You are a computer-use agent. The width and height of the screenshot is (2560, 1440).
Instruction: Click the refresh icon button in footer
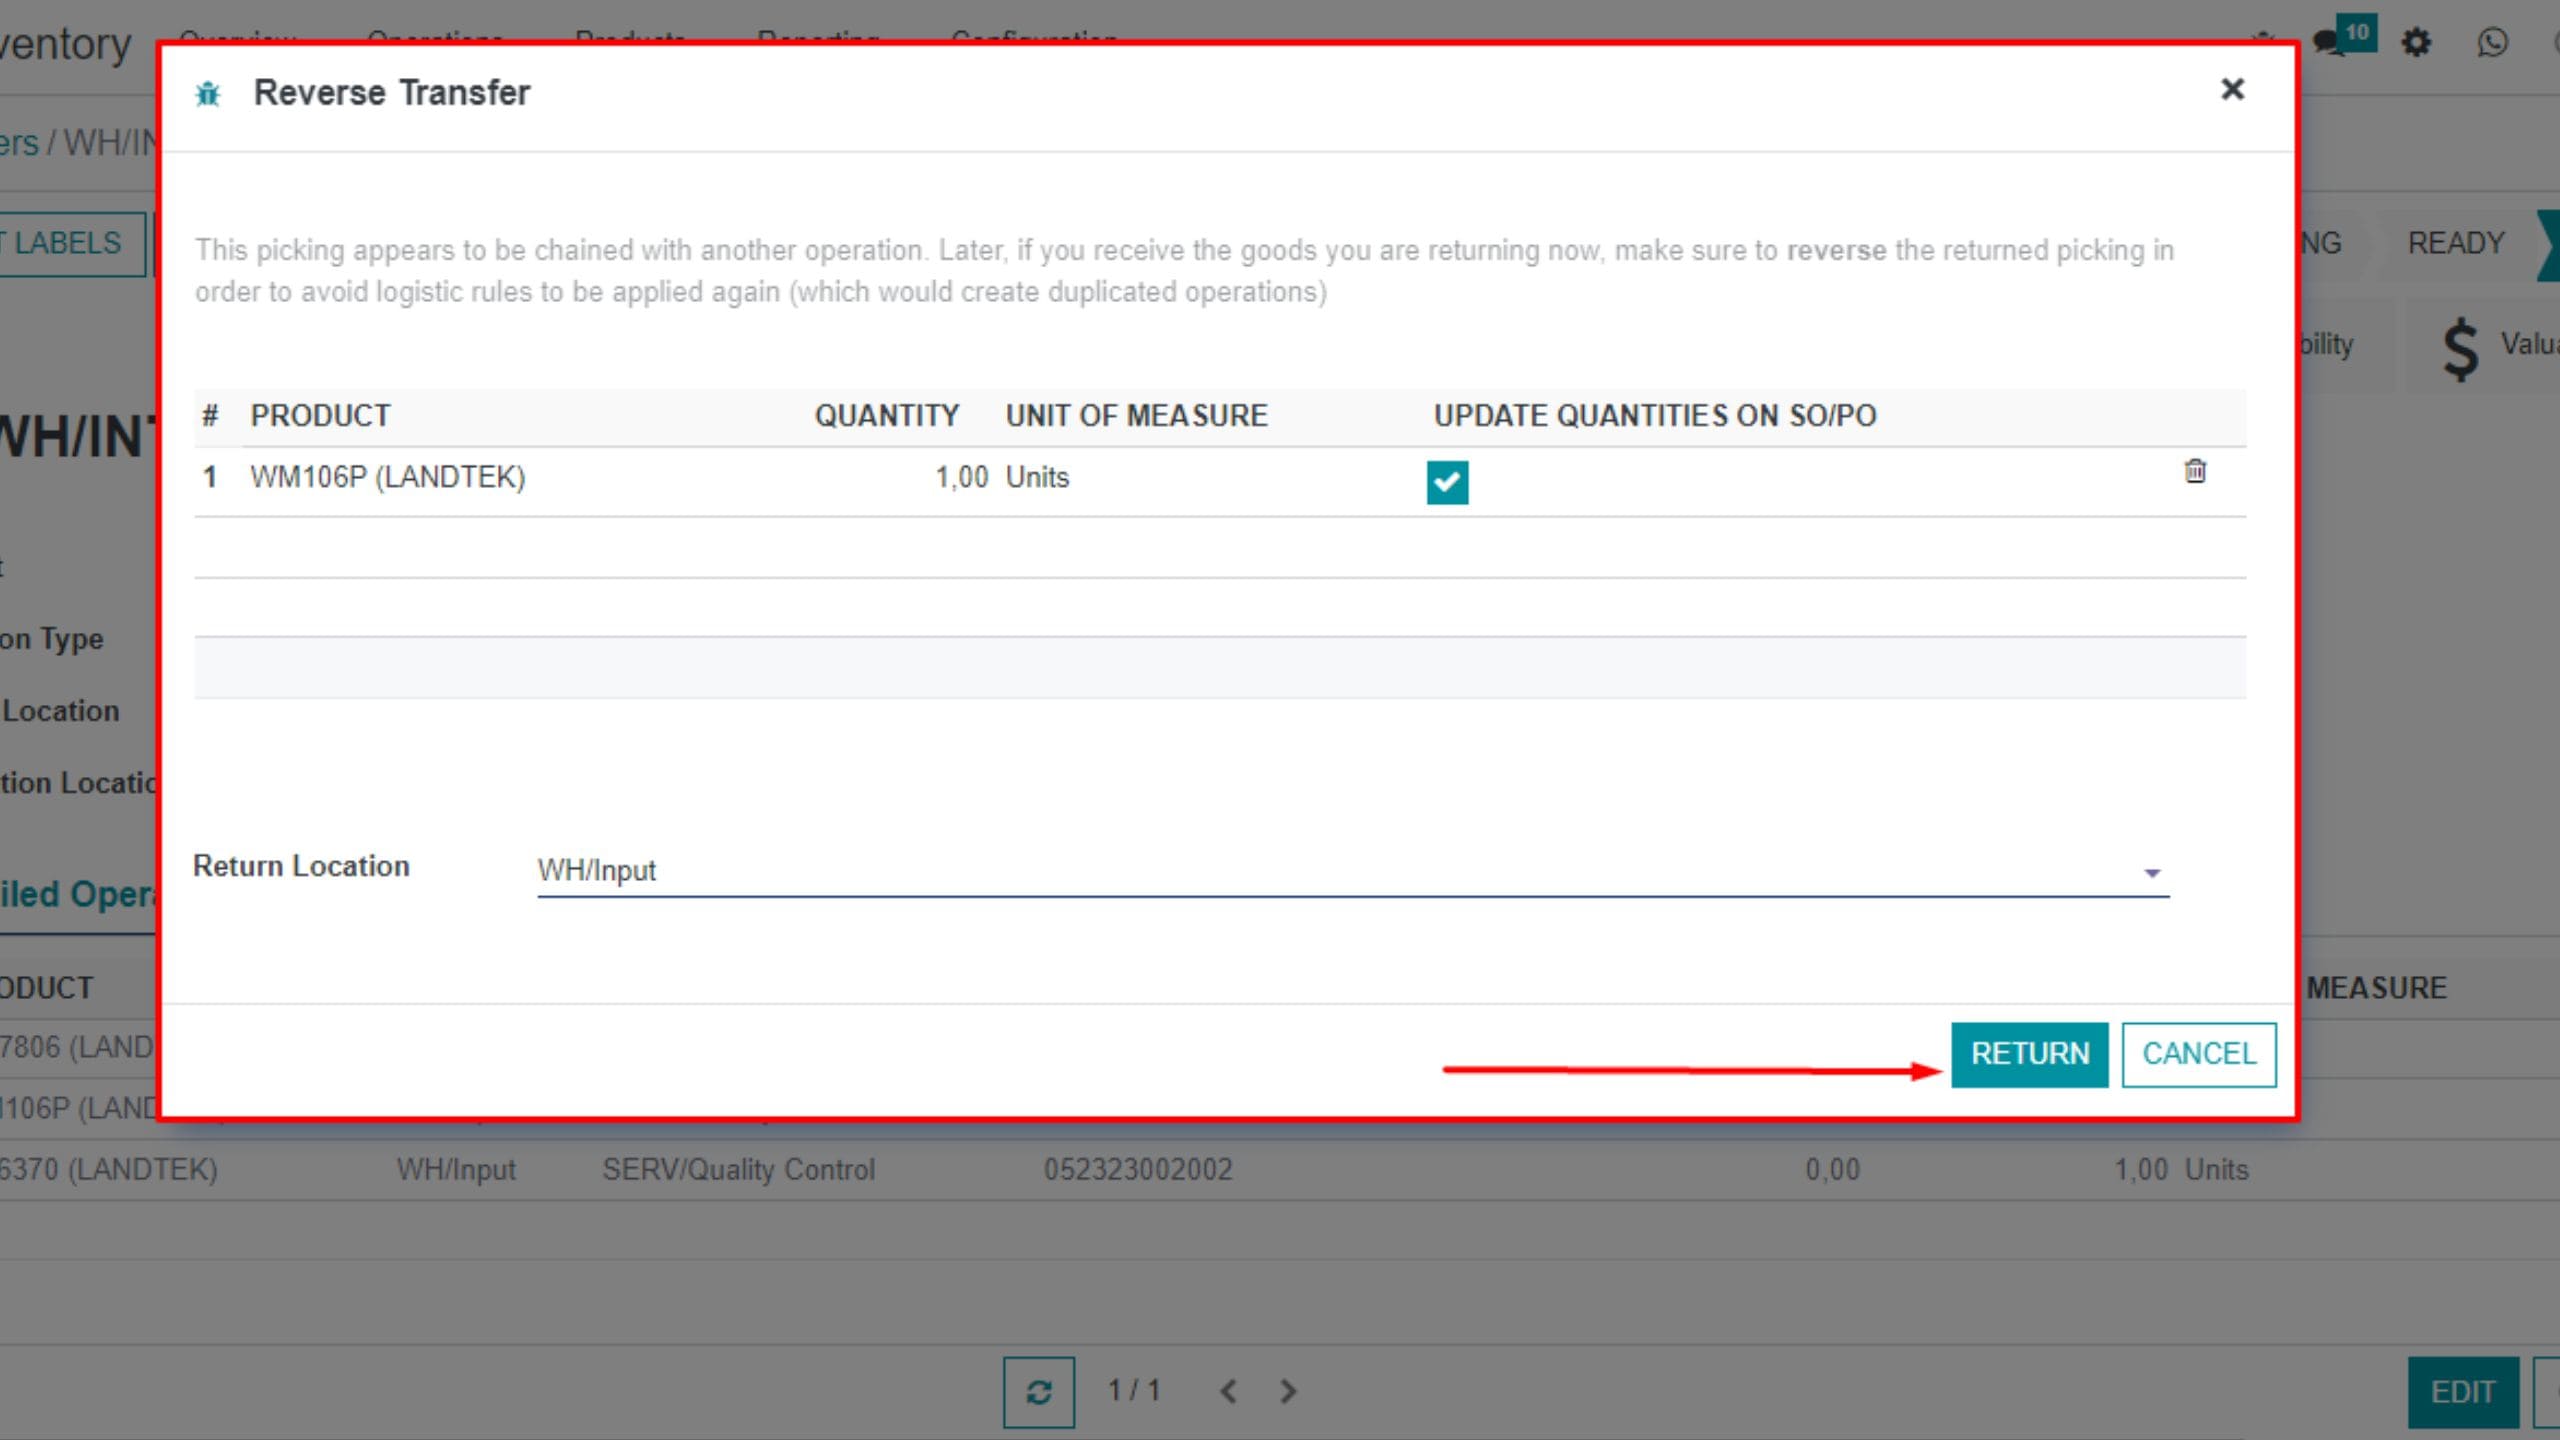click(x=1039, y=1392)
